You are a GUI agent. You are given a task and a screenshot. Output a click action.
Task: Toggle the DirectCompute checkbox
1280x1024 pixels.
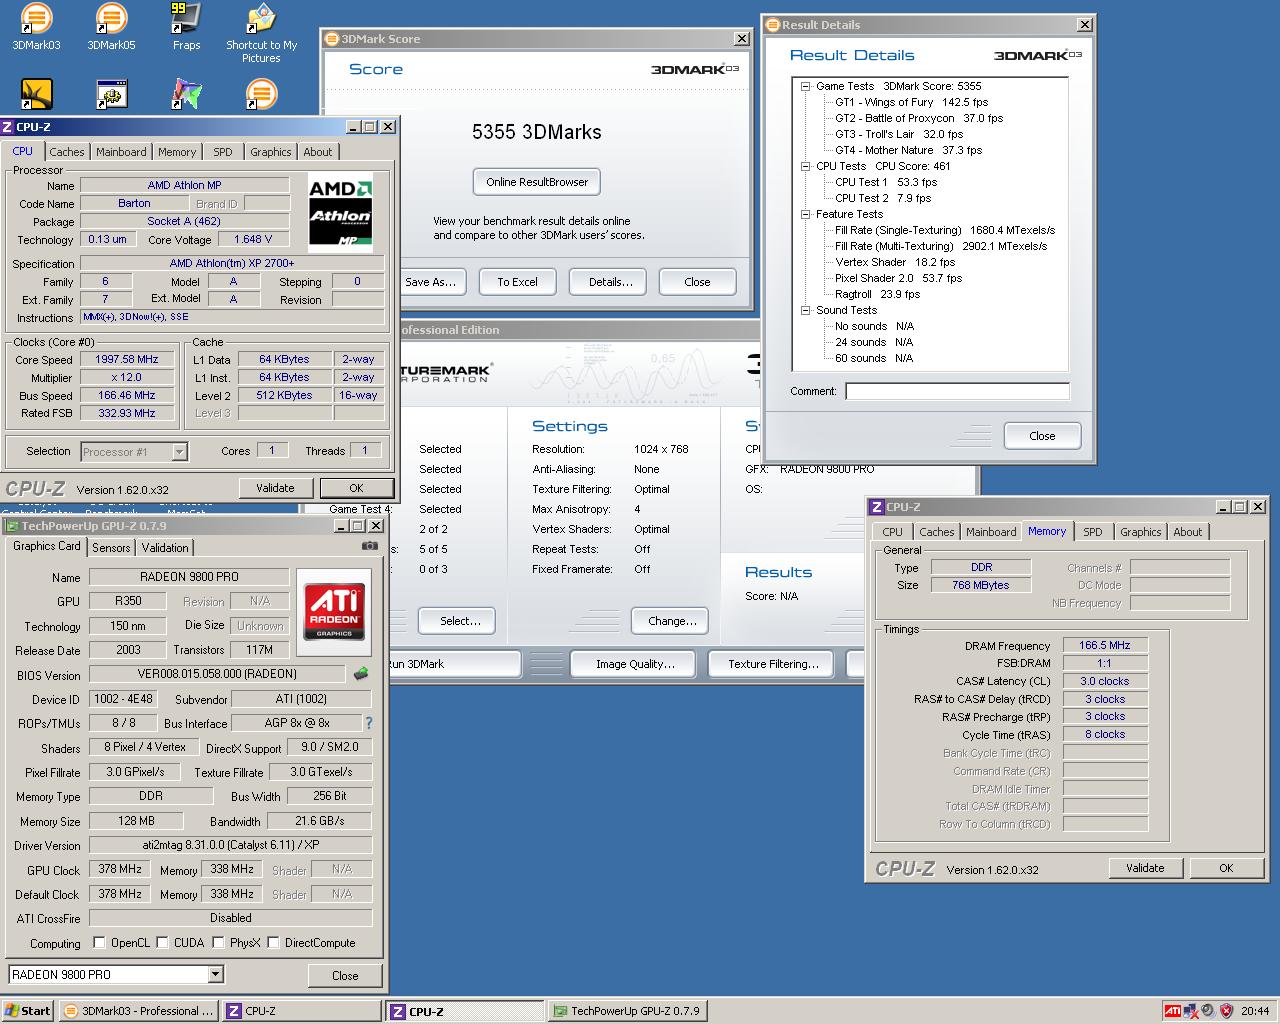coord(273,942)
